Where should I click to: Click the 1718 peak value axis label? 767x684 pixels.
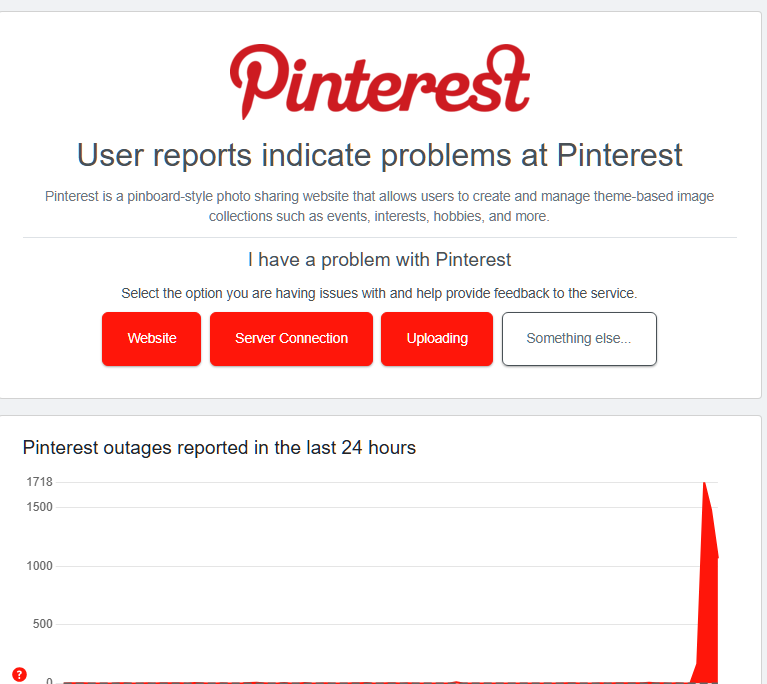point(40,482)
